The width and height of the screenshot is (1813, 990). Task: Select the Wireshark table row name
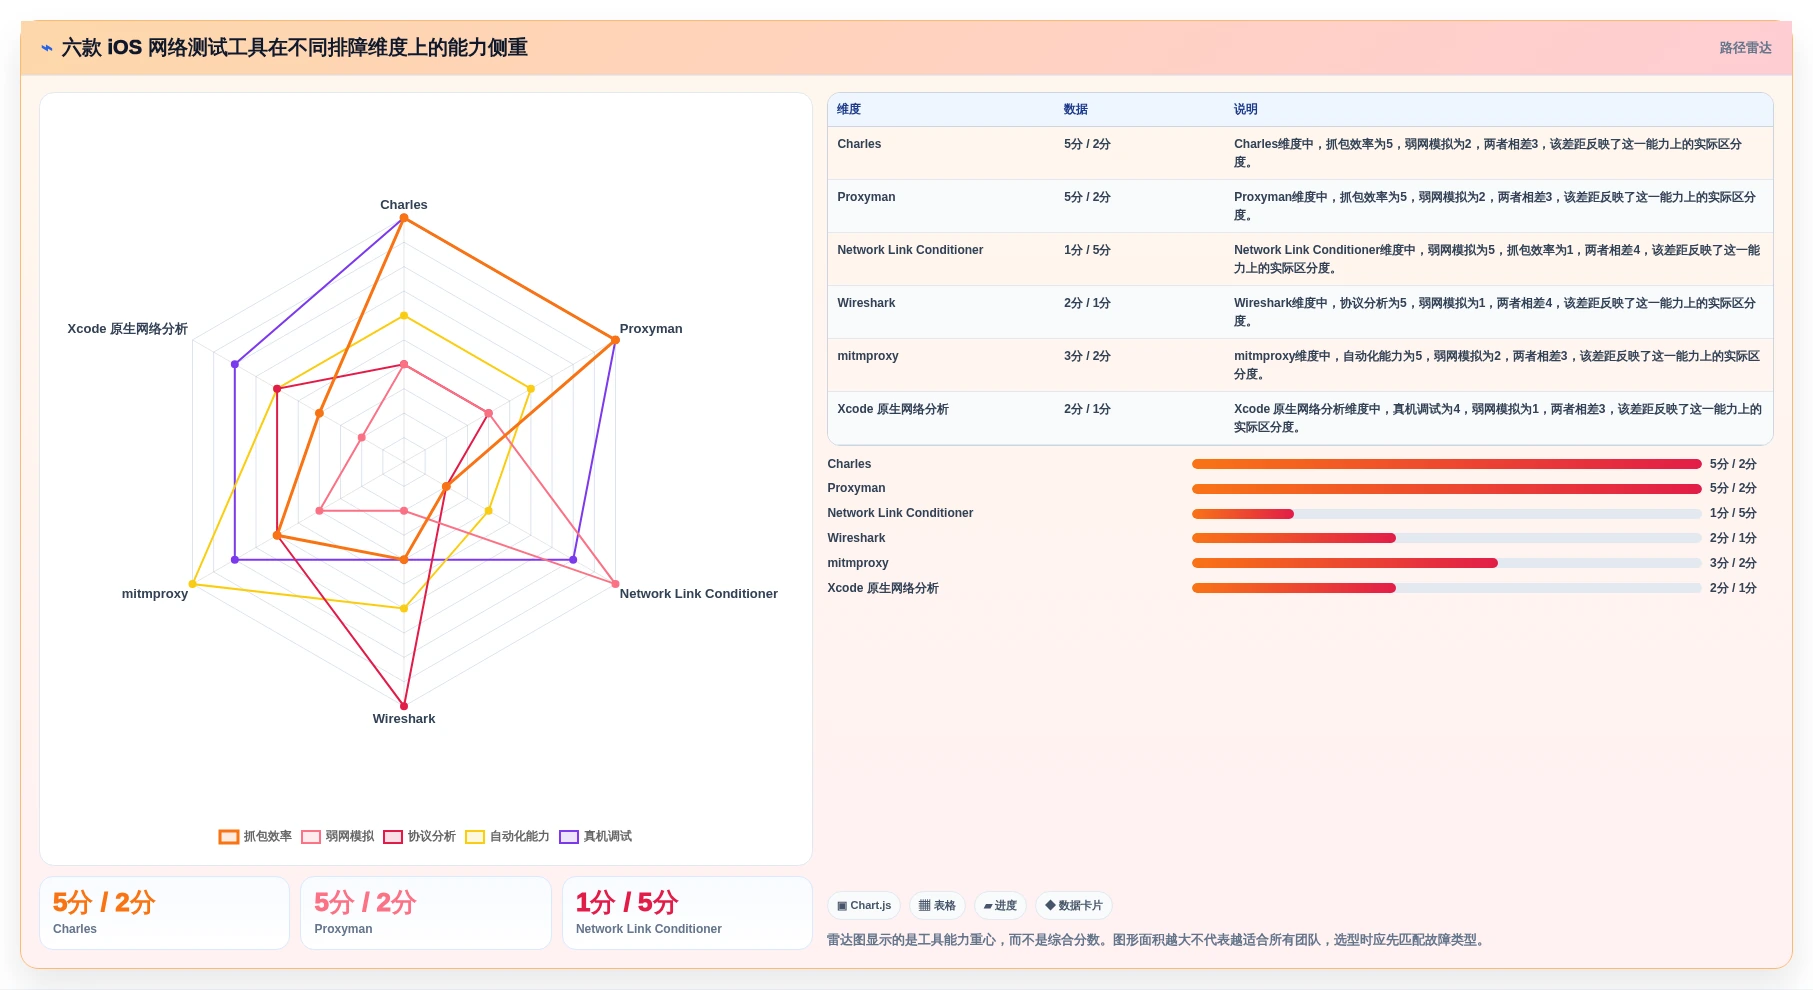point(866,303)
